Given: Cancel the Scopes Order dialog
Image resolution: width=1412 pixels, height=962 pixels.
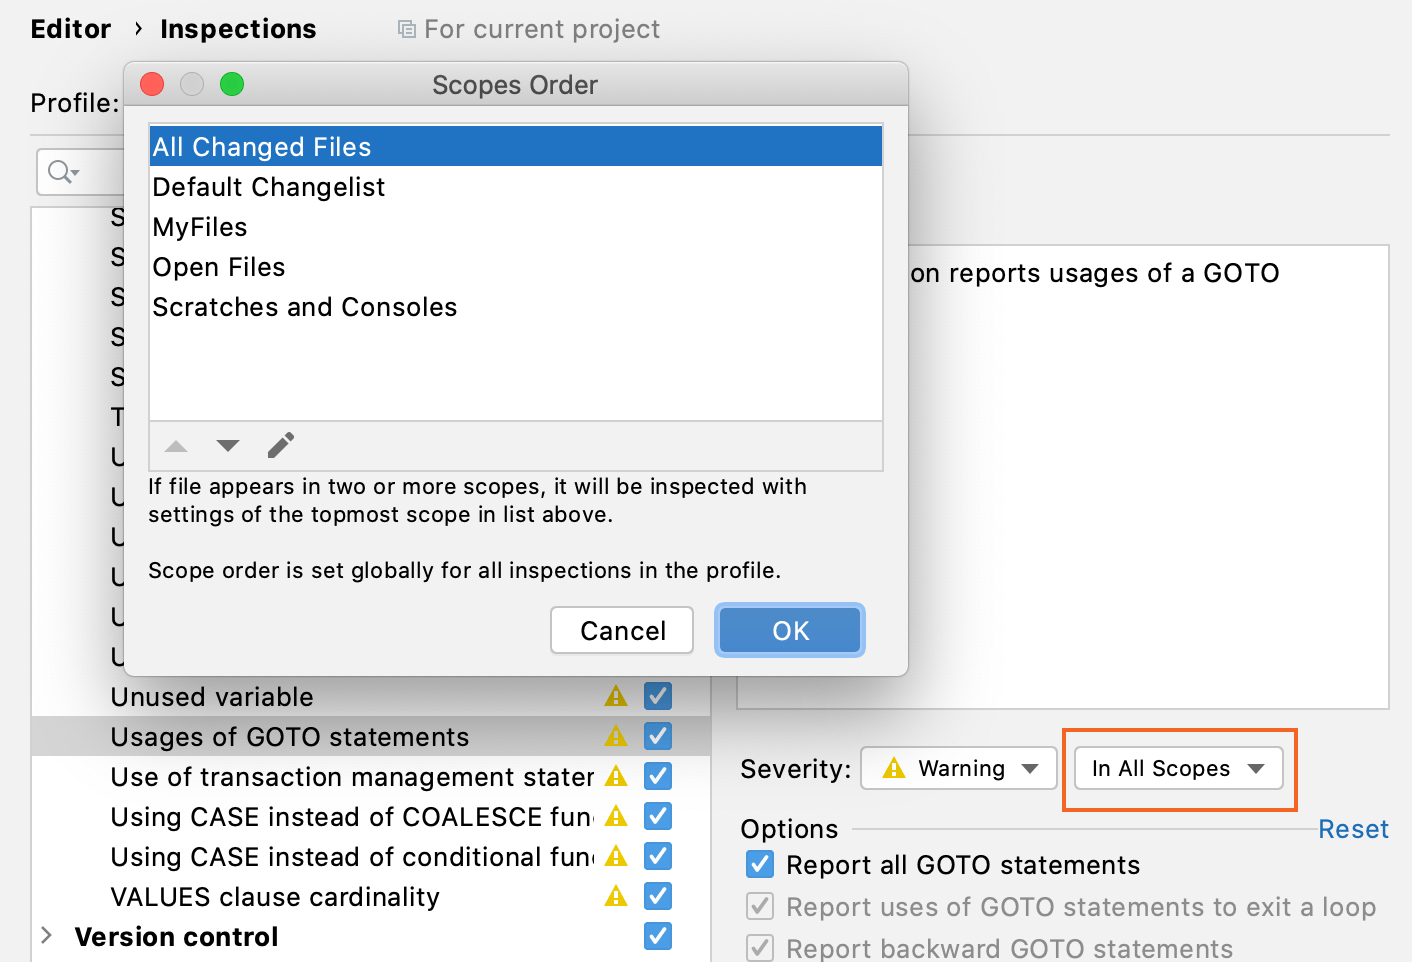Looking at the screenshot, I should (x=622, y=630).
